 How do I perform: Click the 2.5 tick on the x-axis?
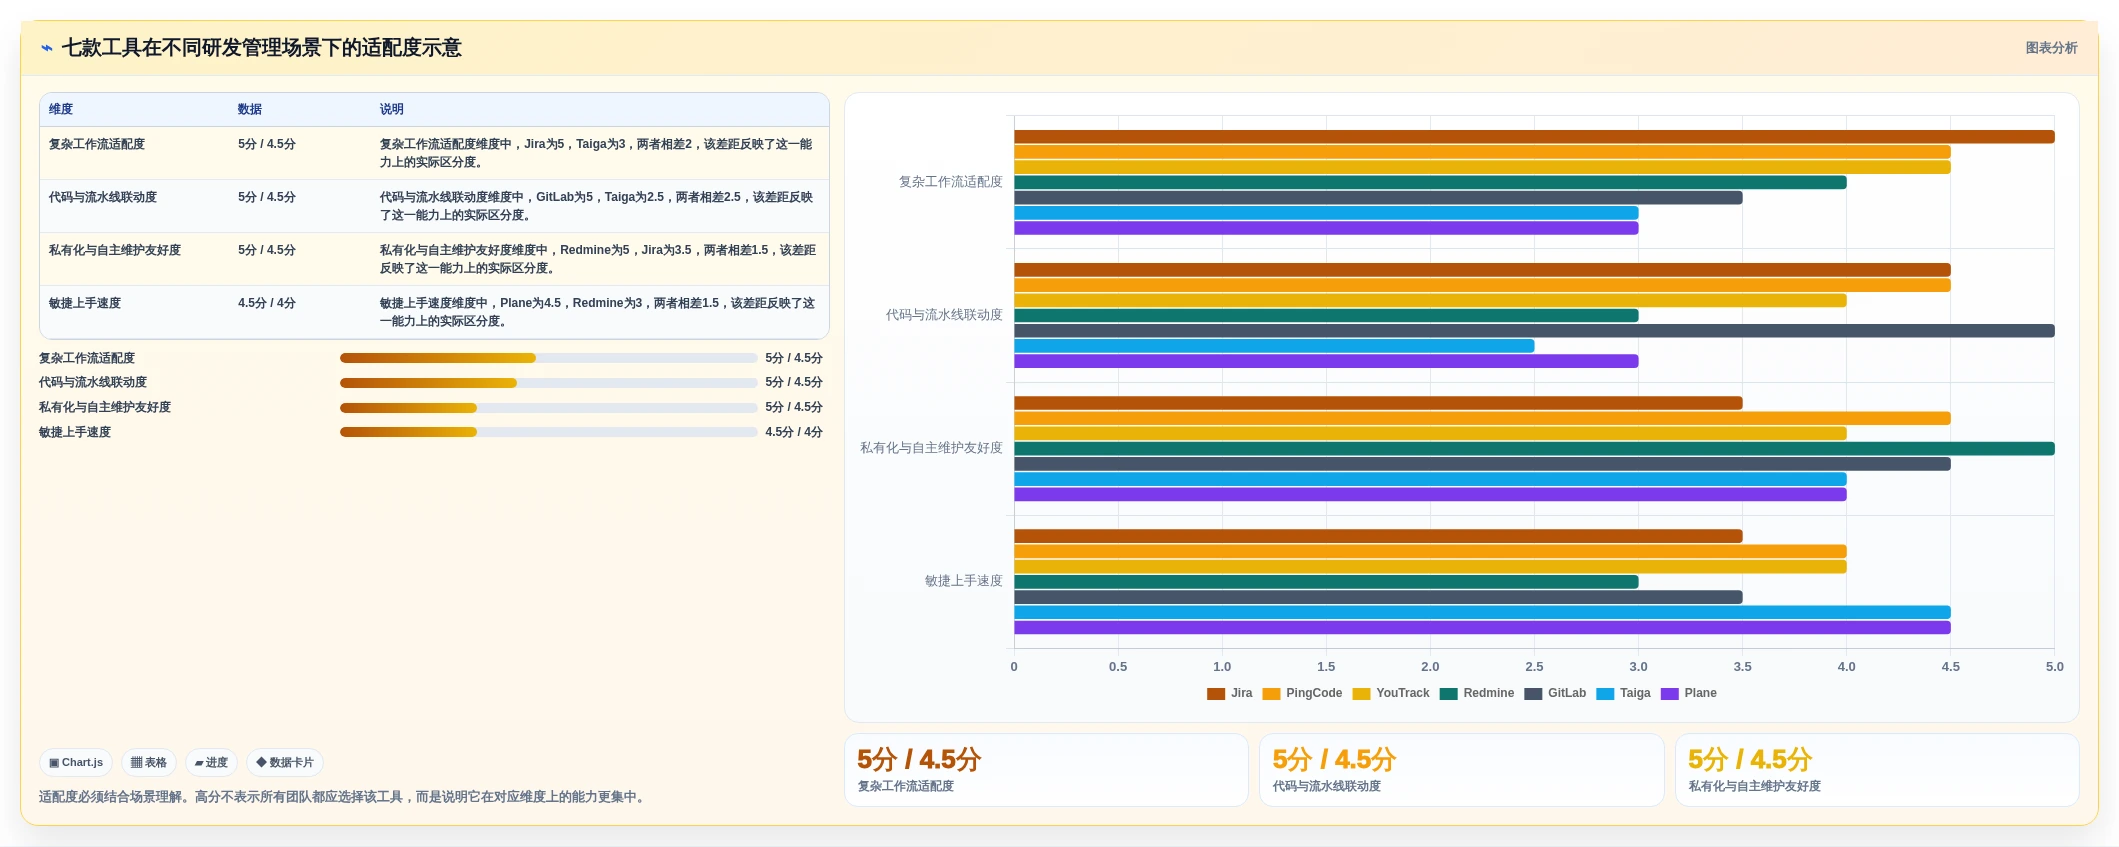1534,667
